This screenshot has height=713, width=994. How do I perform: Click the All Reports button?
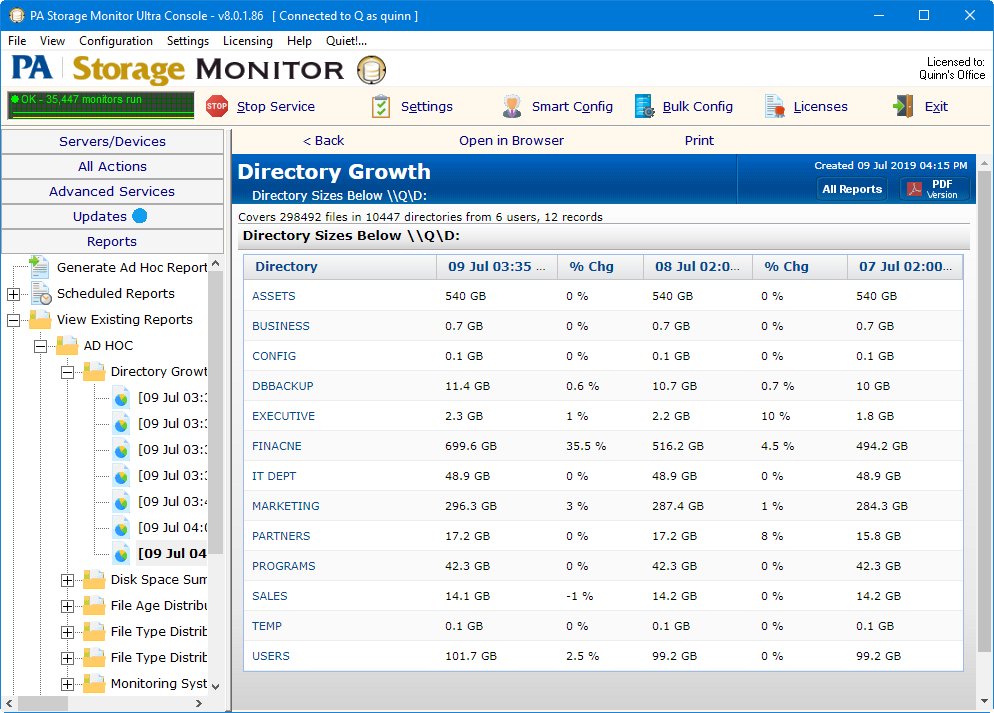[852, 189]
